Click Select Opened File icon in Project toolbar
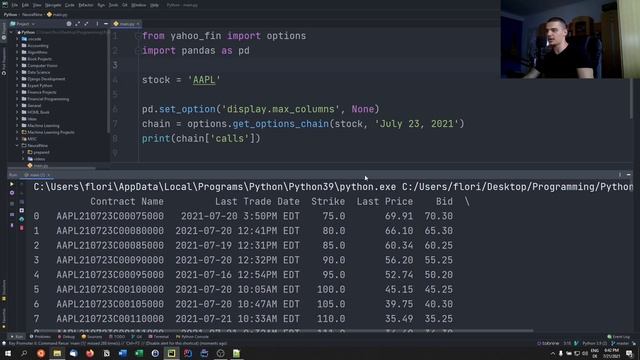Viewport: 640px width, 360px height. [x=69, y=24]
